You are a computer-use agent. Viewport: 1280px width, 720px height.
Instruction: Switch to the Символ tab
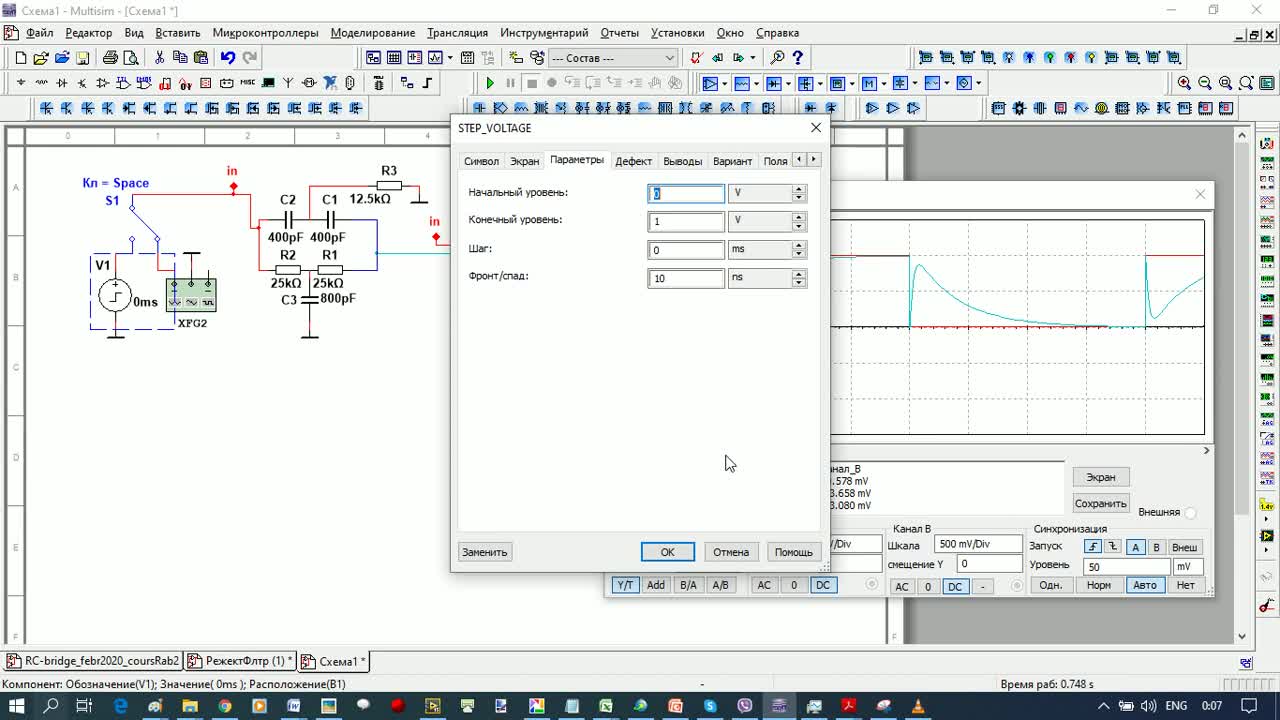pyautogui.click(x=481, y=161)
